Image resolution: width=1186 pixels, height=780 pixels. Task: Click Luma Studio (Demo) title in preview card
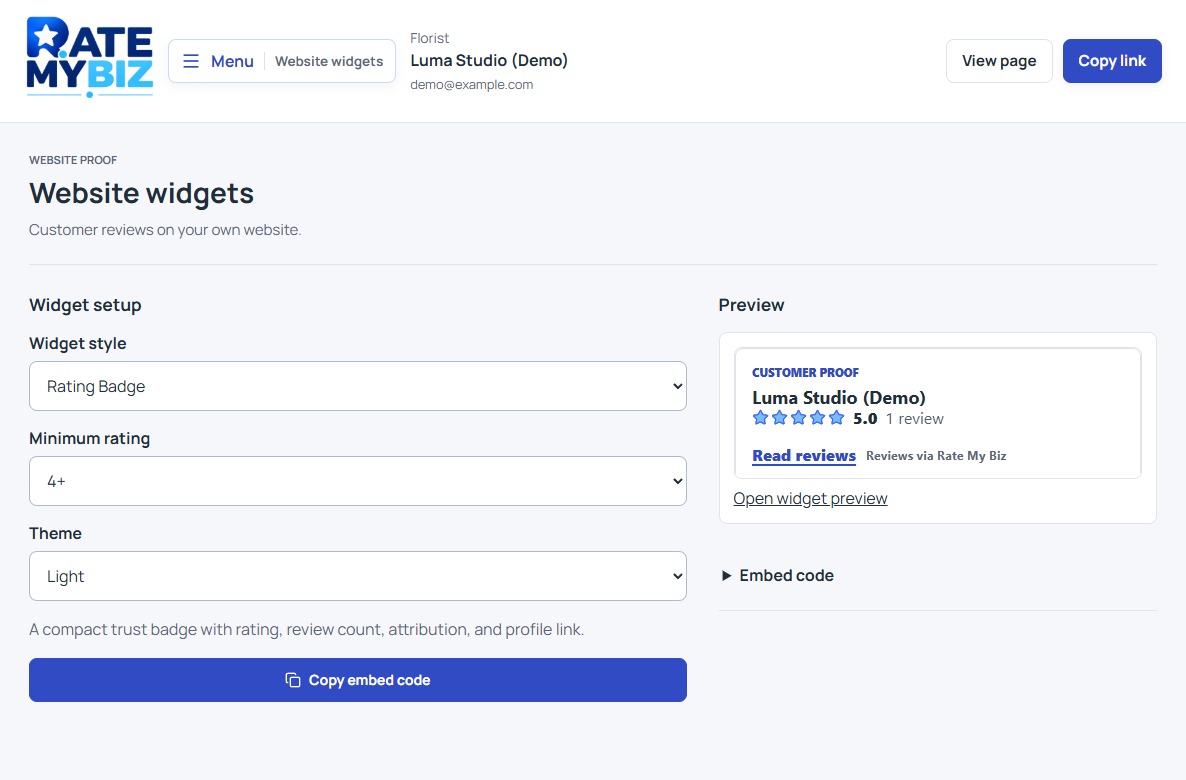(839, 397)
